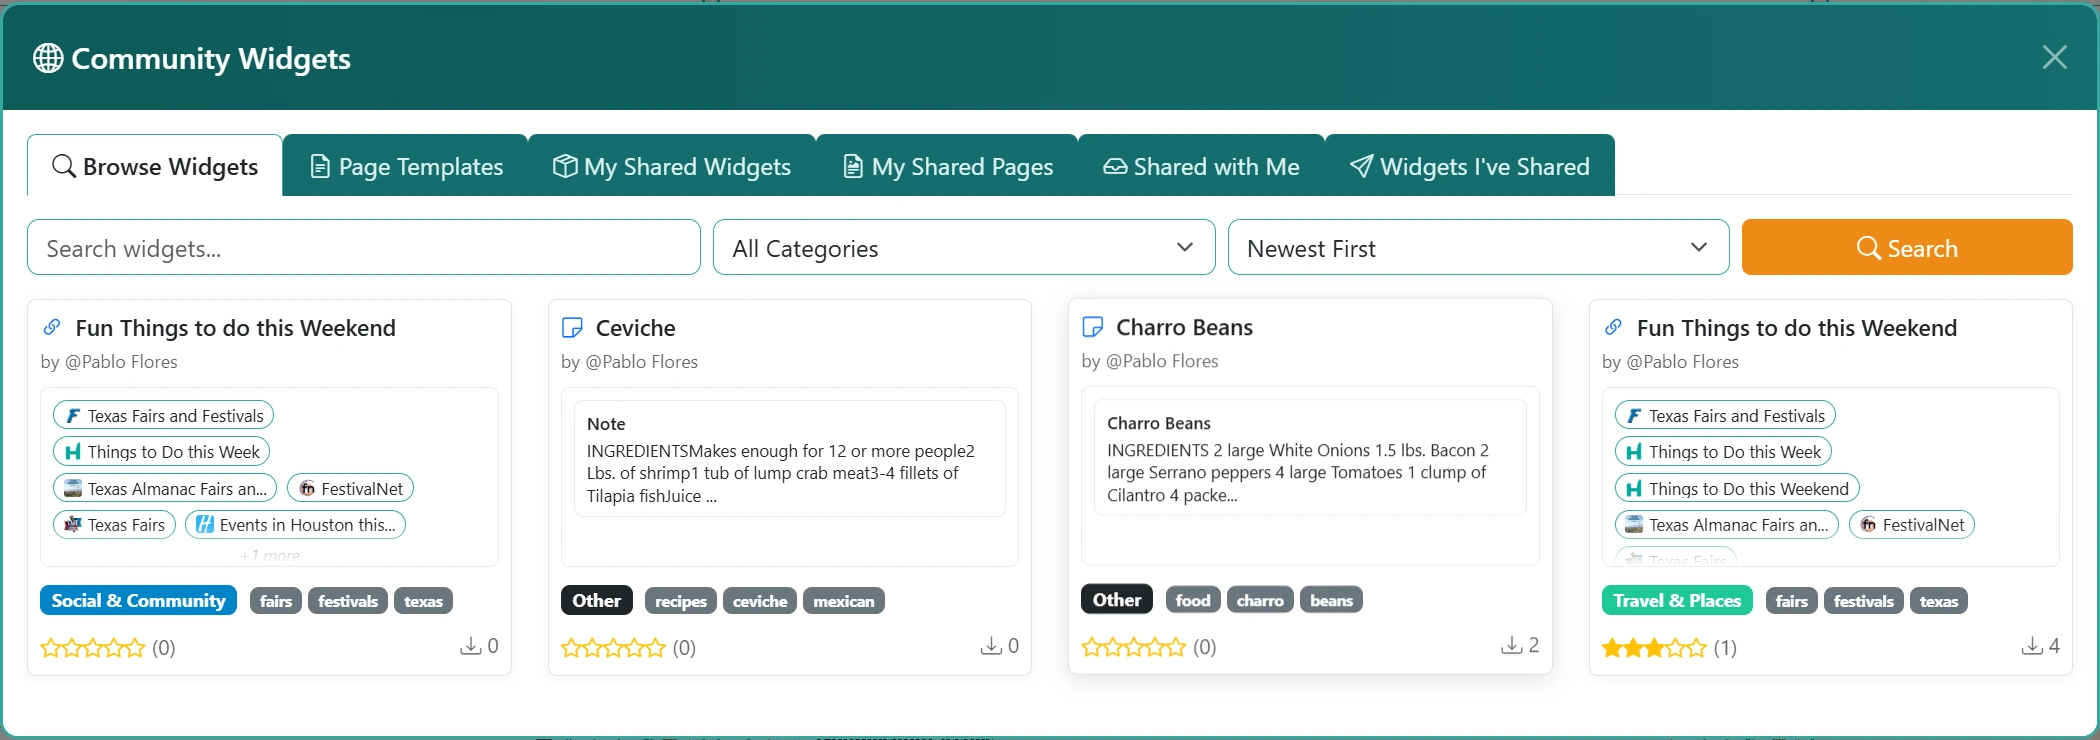Screen dimensions: 2100x740
Task: Click by @Pablo Flores under Ceviche
Action: pos(629,362)
